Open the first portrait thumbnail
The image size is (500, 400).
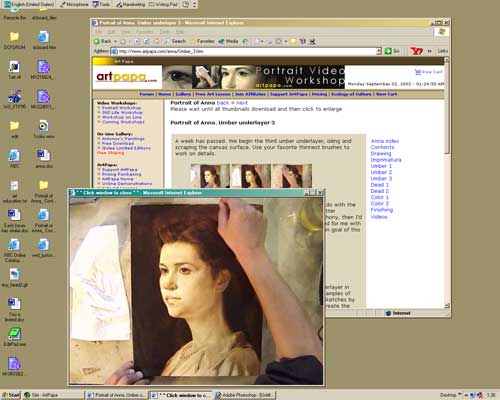click(x=210, y=176)
